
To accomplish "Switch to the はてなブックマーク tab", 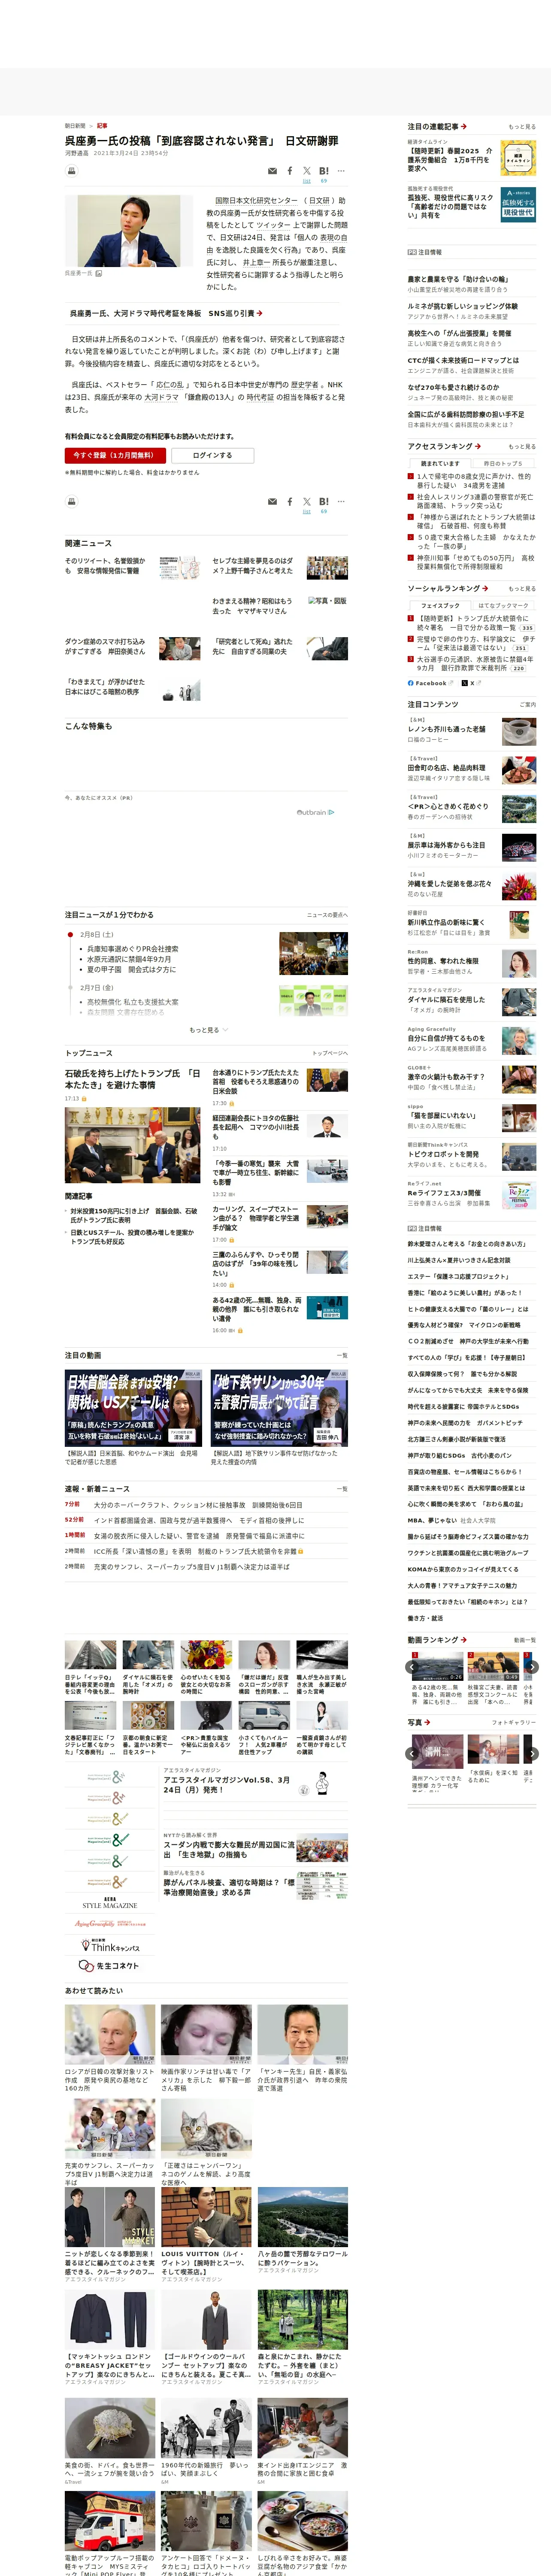I will click(503, 606).
